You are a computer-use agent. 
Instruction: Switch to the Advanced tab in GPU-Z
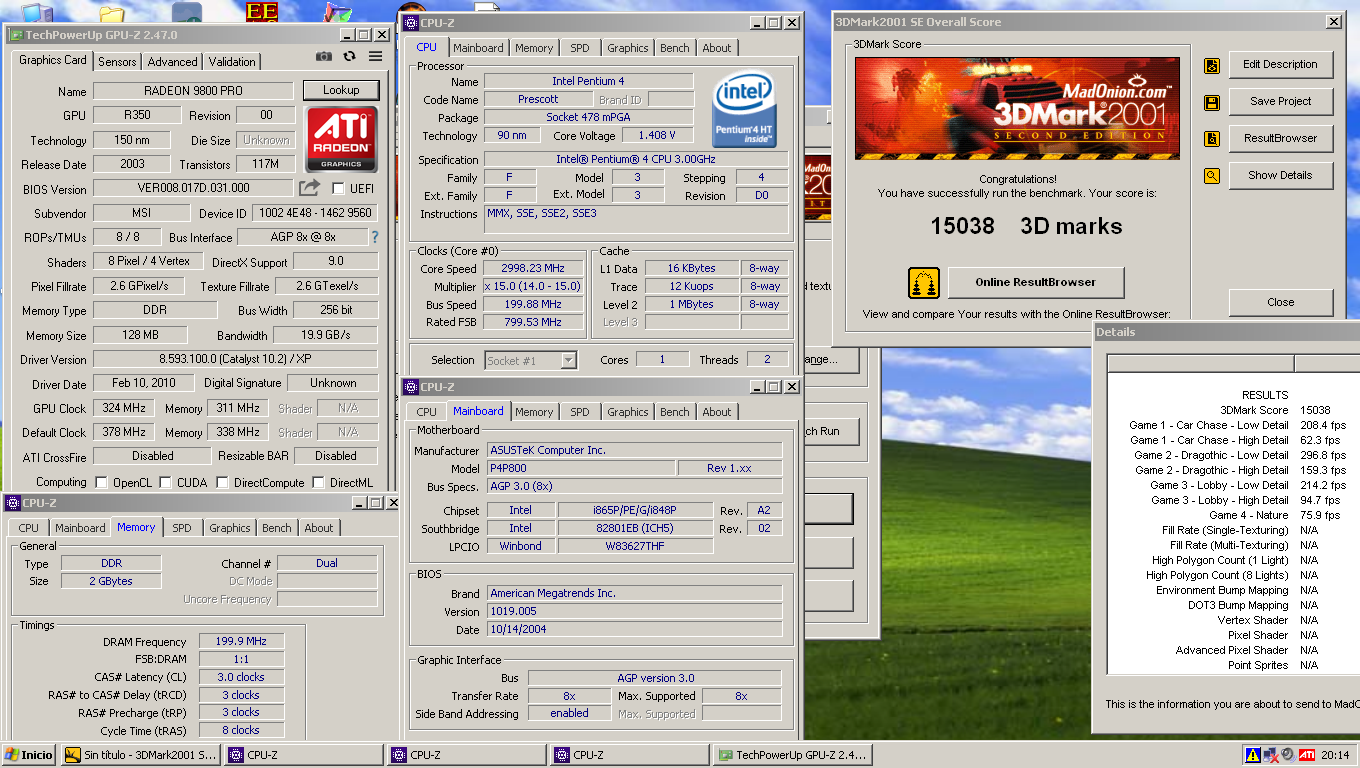(173, 61)
